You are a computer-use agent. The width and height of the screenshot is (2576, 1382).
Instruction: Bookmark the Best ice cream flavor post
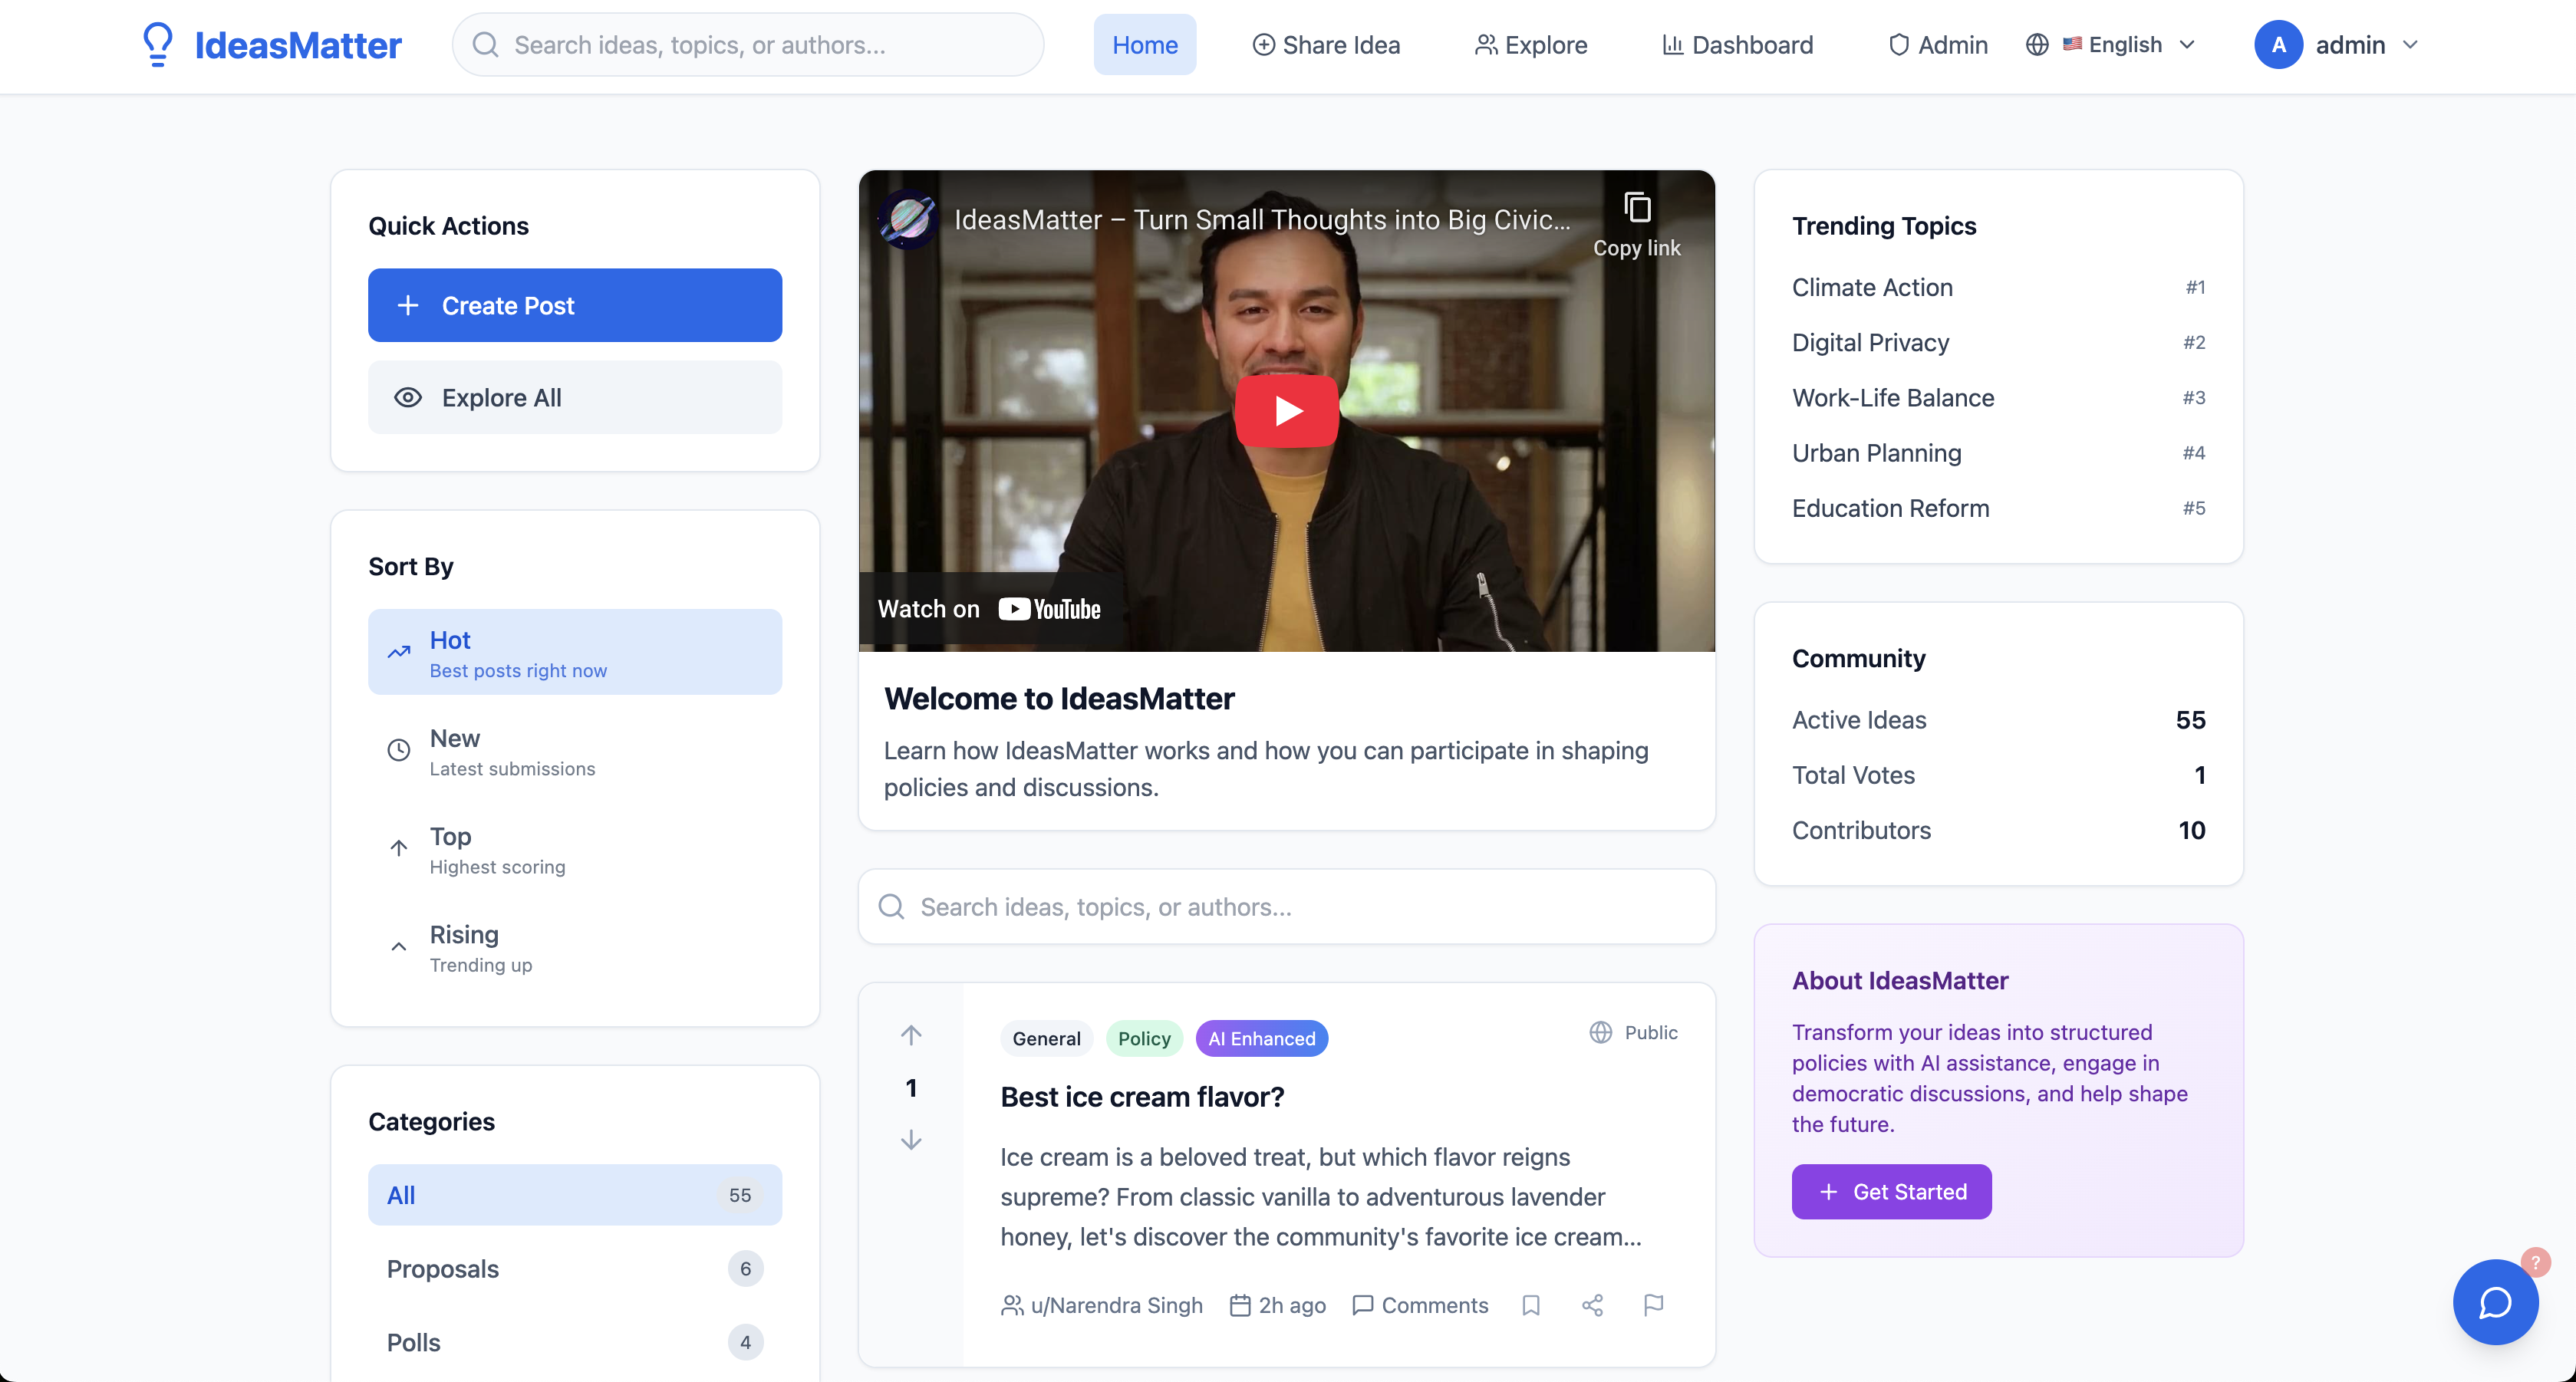point(1530,1305)
